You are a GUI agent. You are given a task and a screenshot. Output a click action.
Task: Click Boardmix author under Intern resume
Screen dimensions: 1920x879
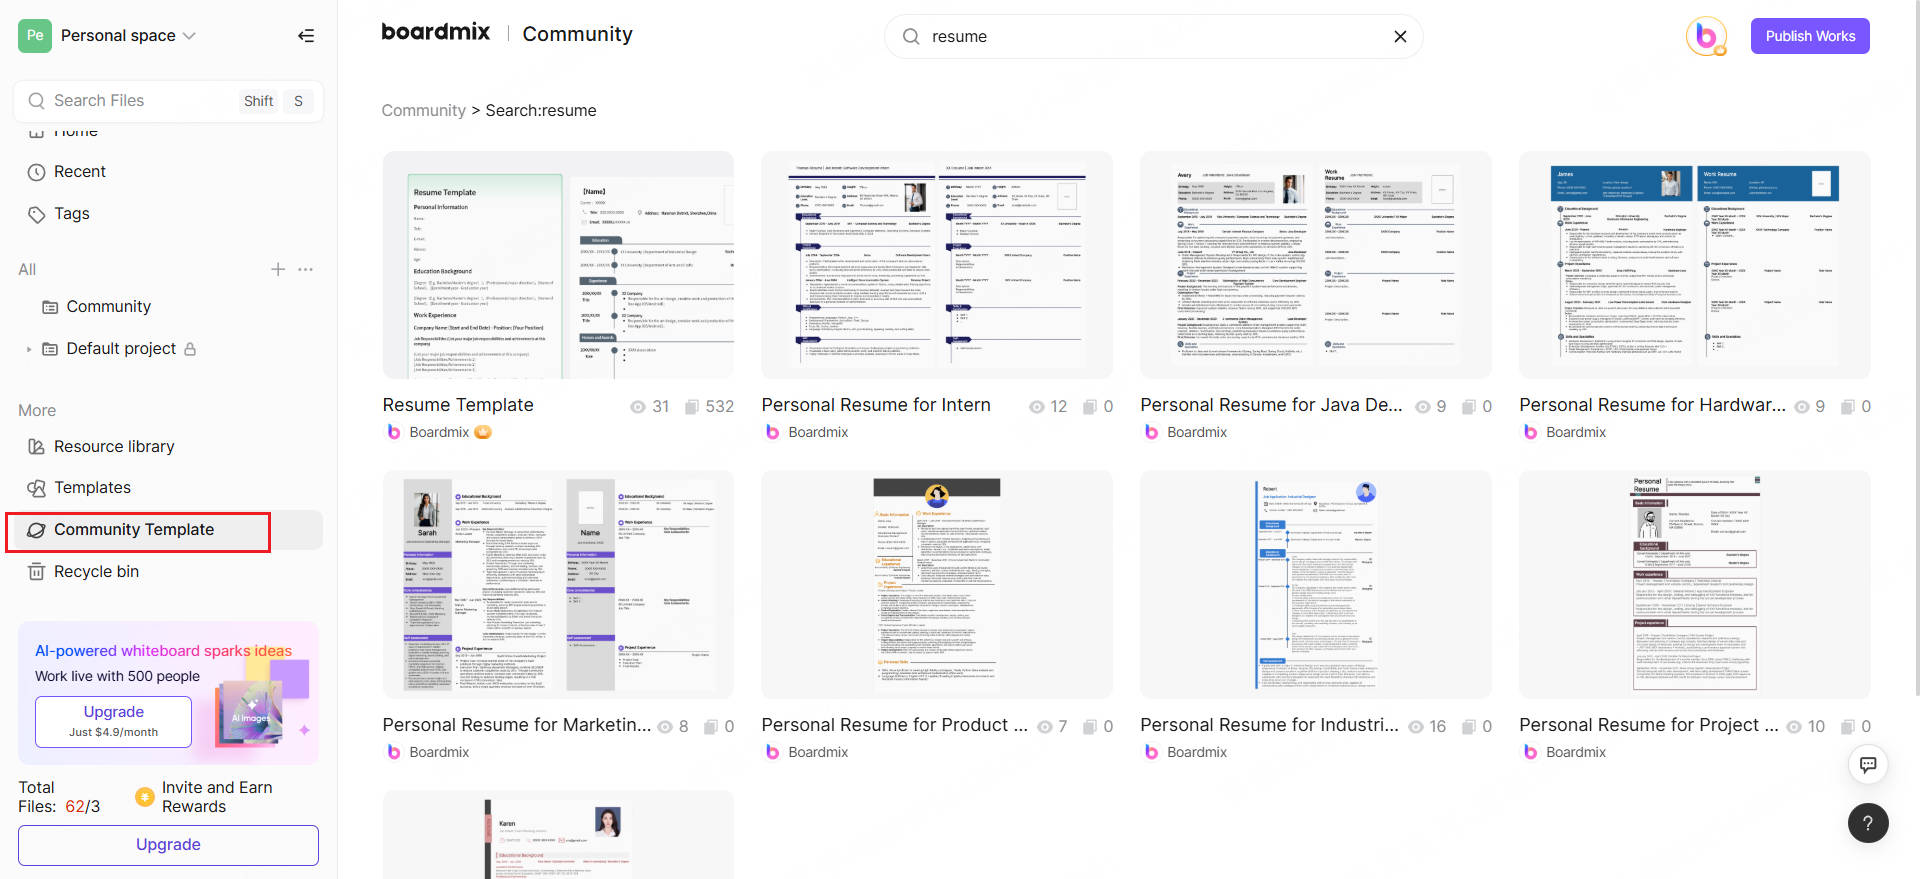point(818,433)
